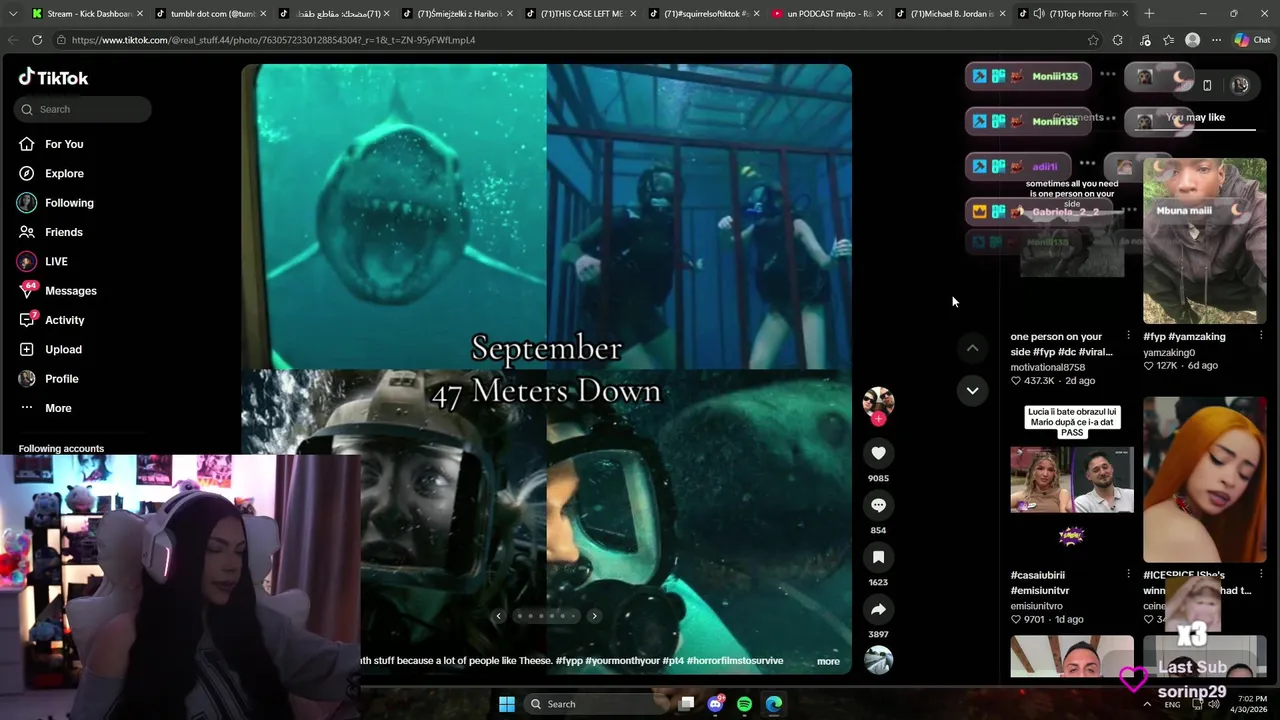Viewport: 1280px width, 720px height.
Task: Open the volume control in system tray
Action: click(1214, 704)
